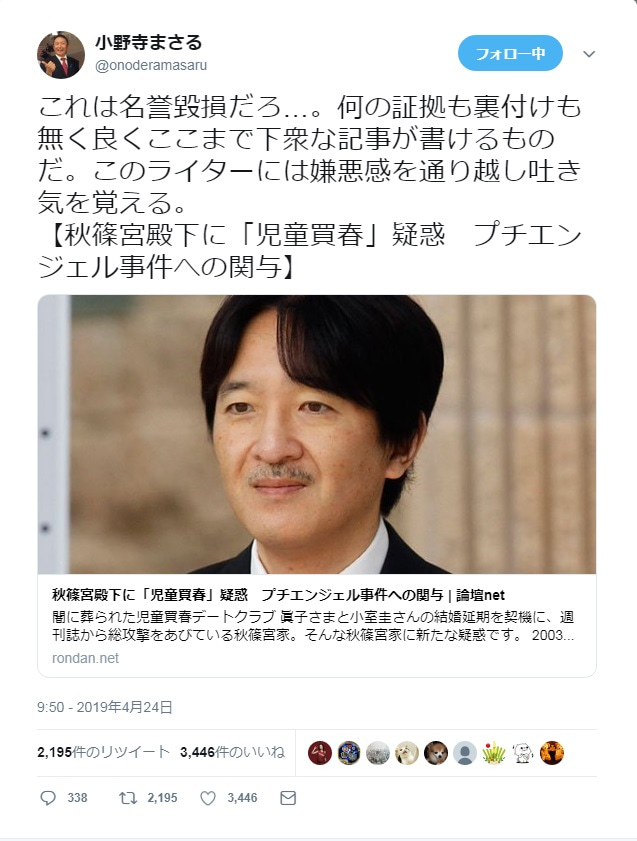Open the dog photo liker avatar
Screen dimensions: 637x841
click(x=435, y=753)
